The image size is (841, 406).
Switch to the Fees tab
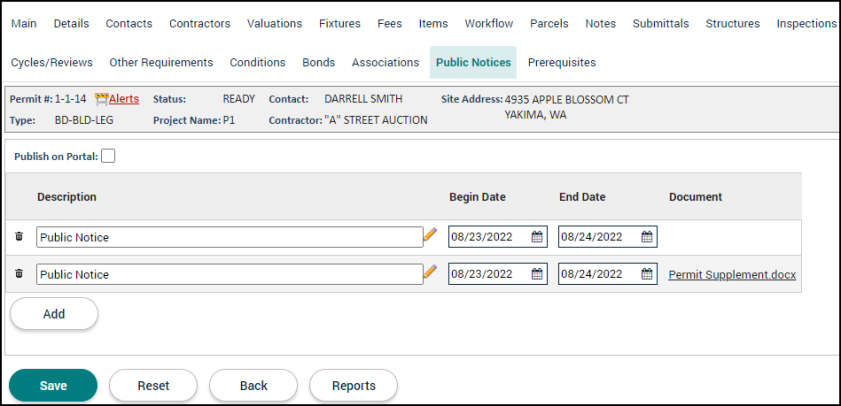point(389,24)
